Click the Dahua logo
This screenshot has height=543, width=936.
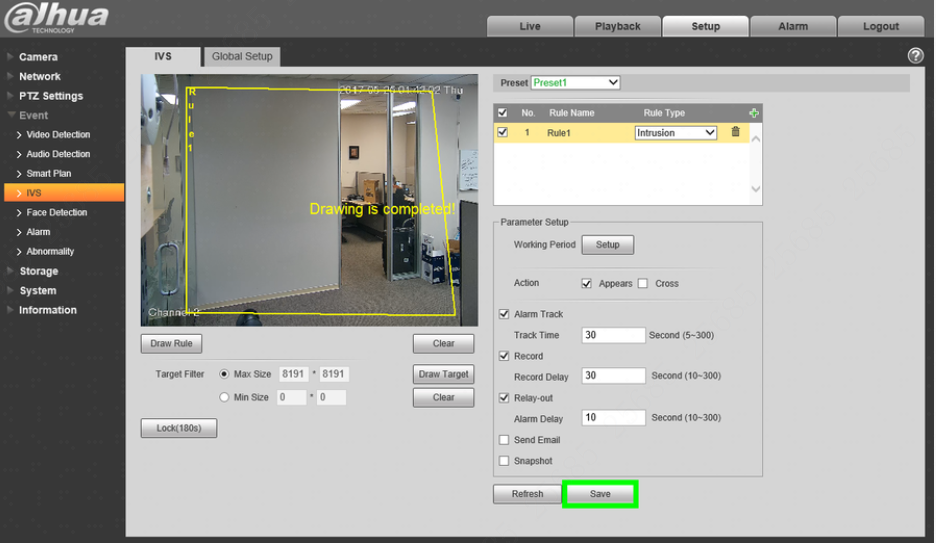click(57, 17)
